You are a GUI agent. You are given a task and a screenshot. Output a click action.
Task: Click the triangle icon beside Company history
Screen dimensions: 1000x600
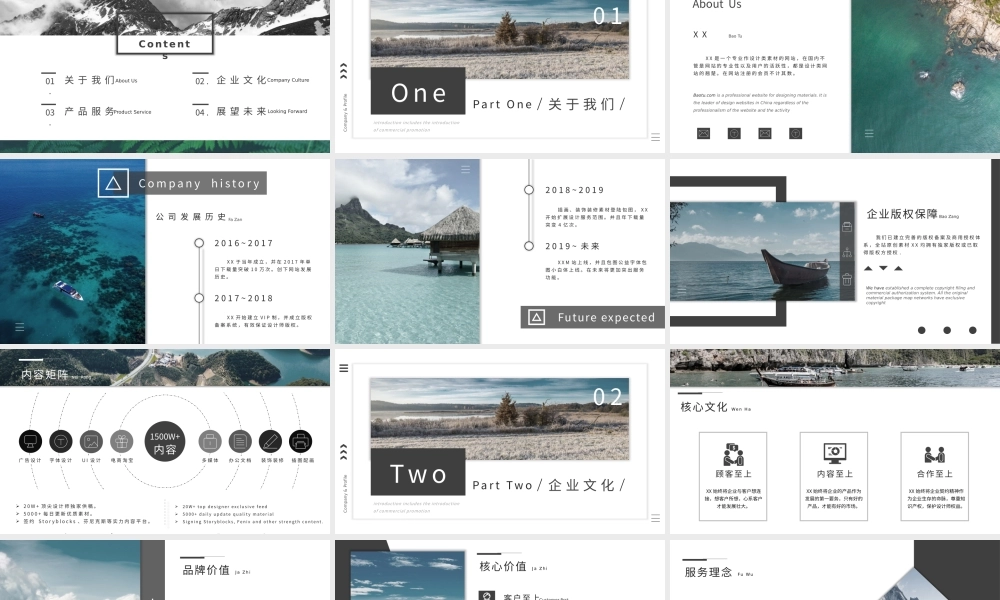click(114, 183)
